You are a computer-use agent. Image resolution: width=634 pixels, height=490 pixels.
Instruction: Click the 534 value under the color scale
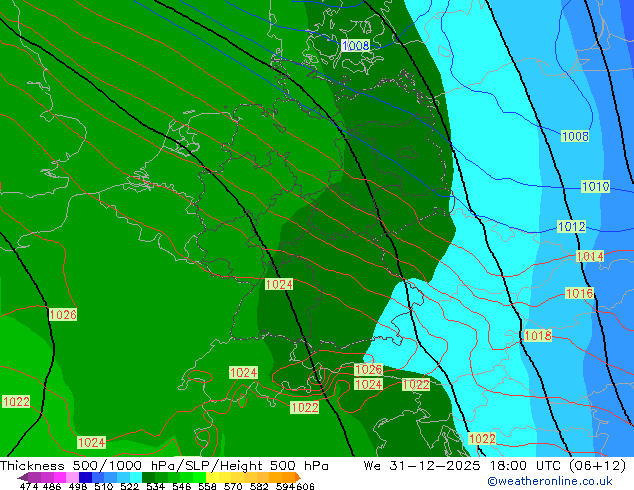tap(155, 486)
